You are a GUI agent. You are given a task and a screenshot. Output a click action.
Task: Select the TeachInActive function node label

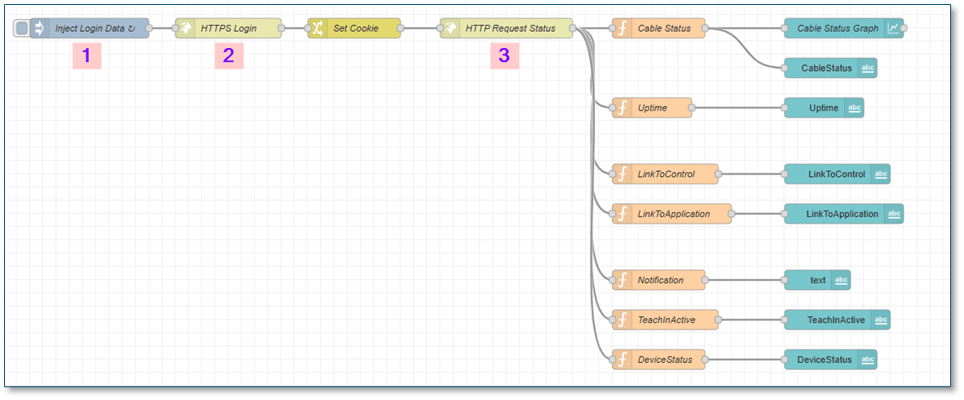point(667,320)
